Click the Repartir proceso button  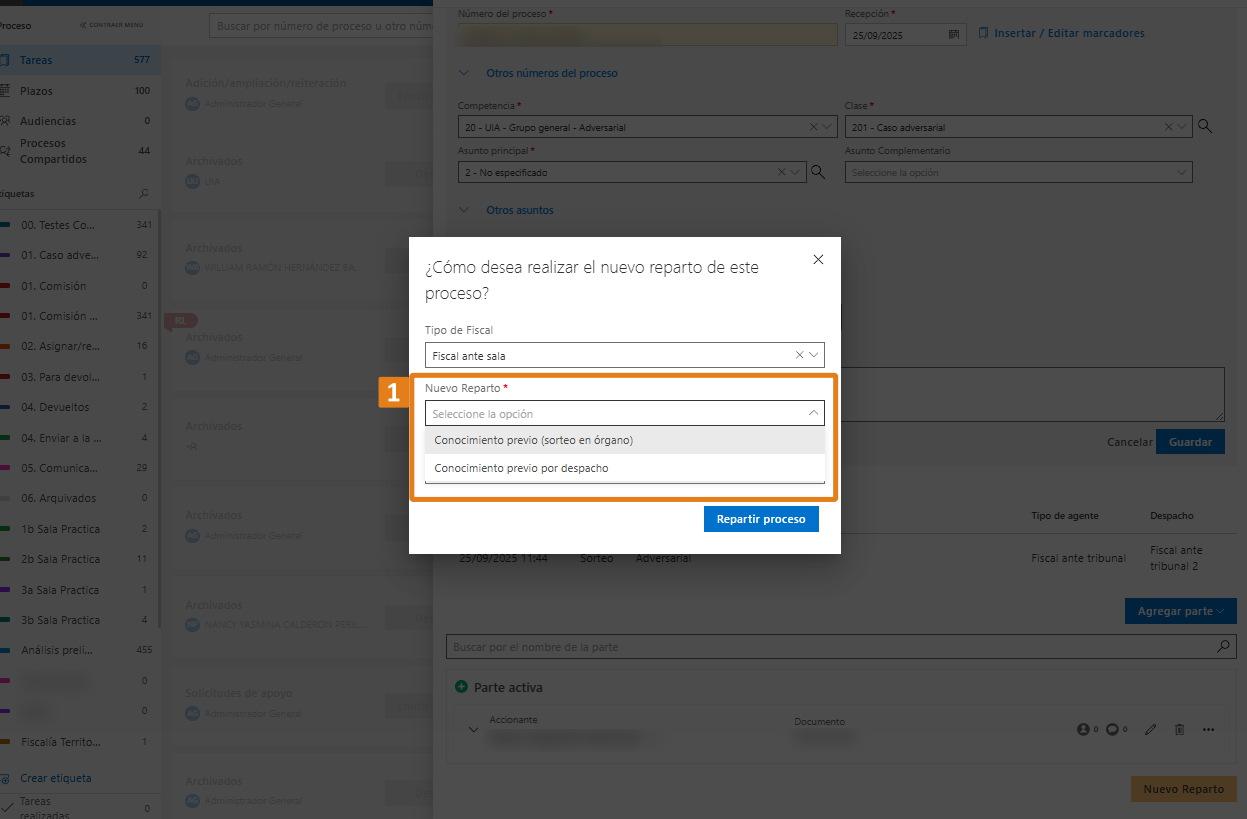[x=761, y=519]
